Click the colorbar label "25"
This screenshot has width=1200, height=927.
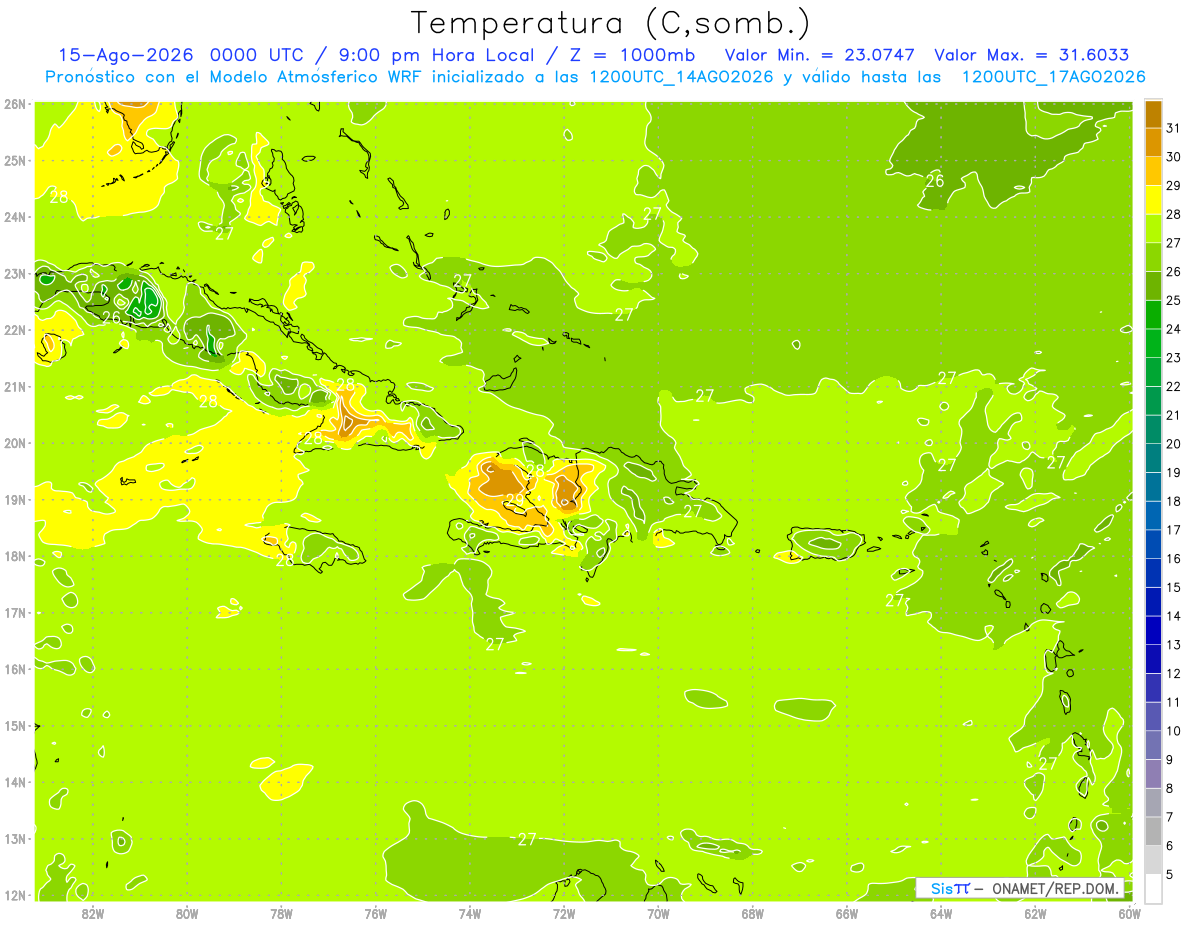coord(1174,301)
